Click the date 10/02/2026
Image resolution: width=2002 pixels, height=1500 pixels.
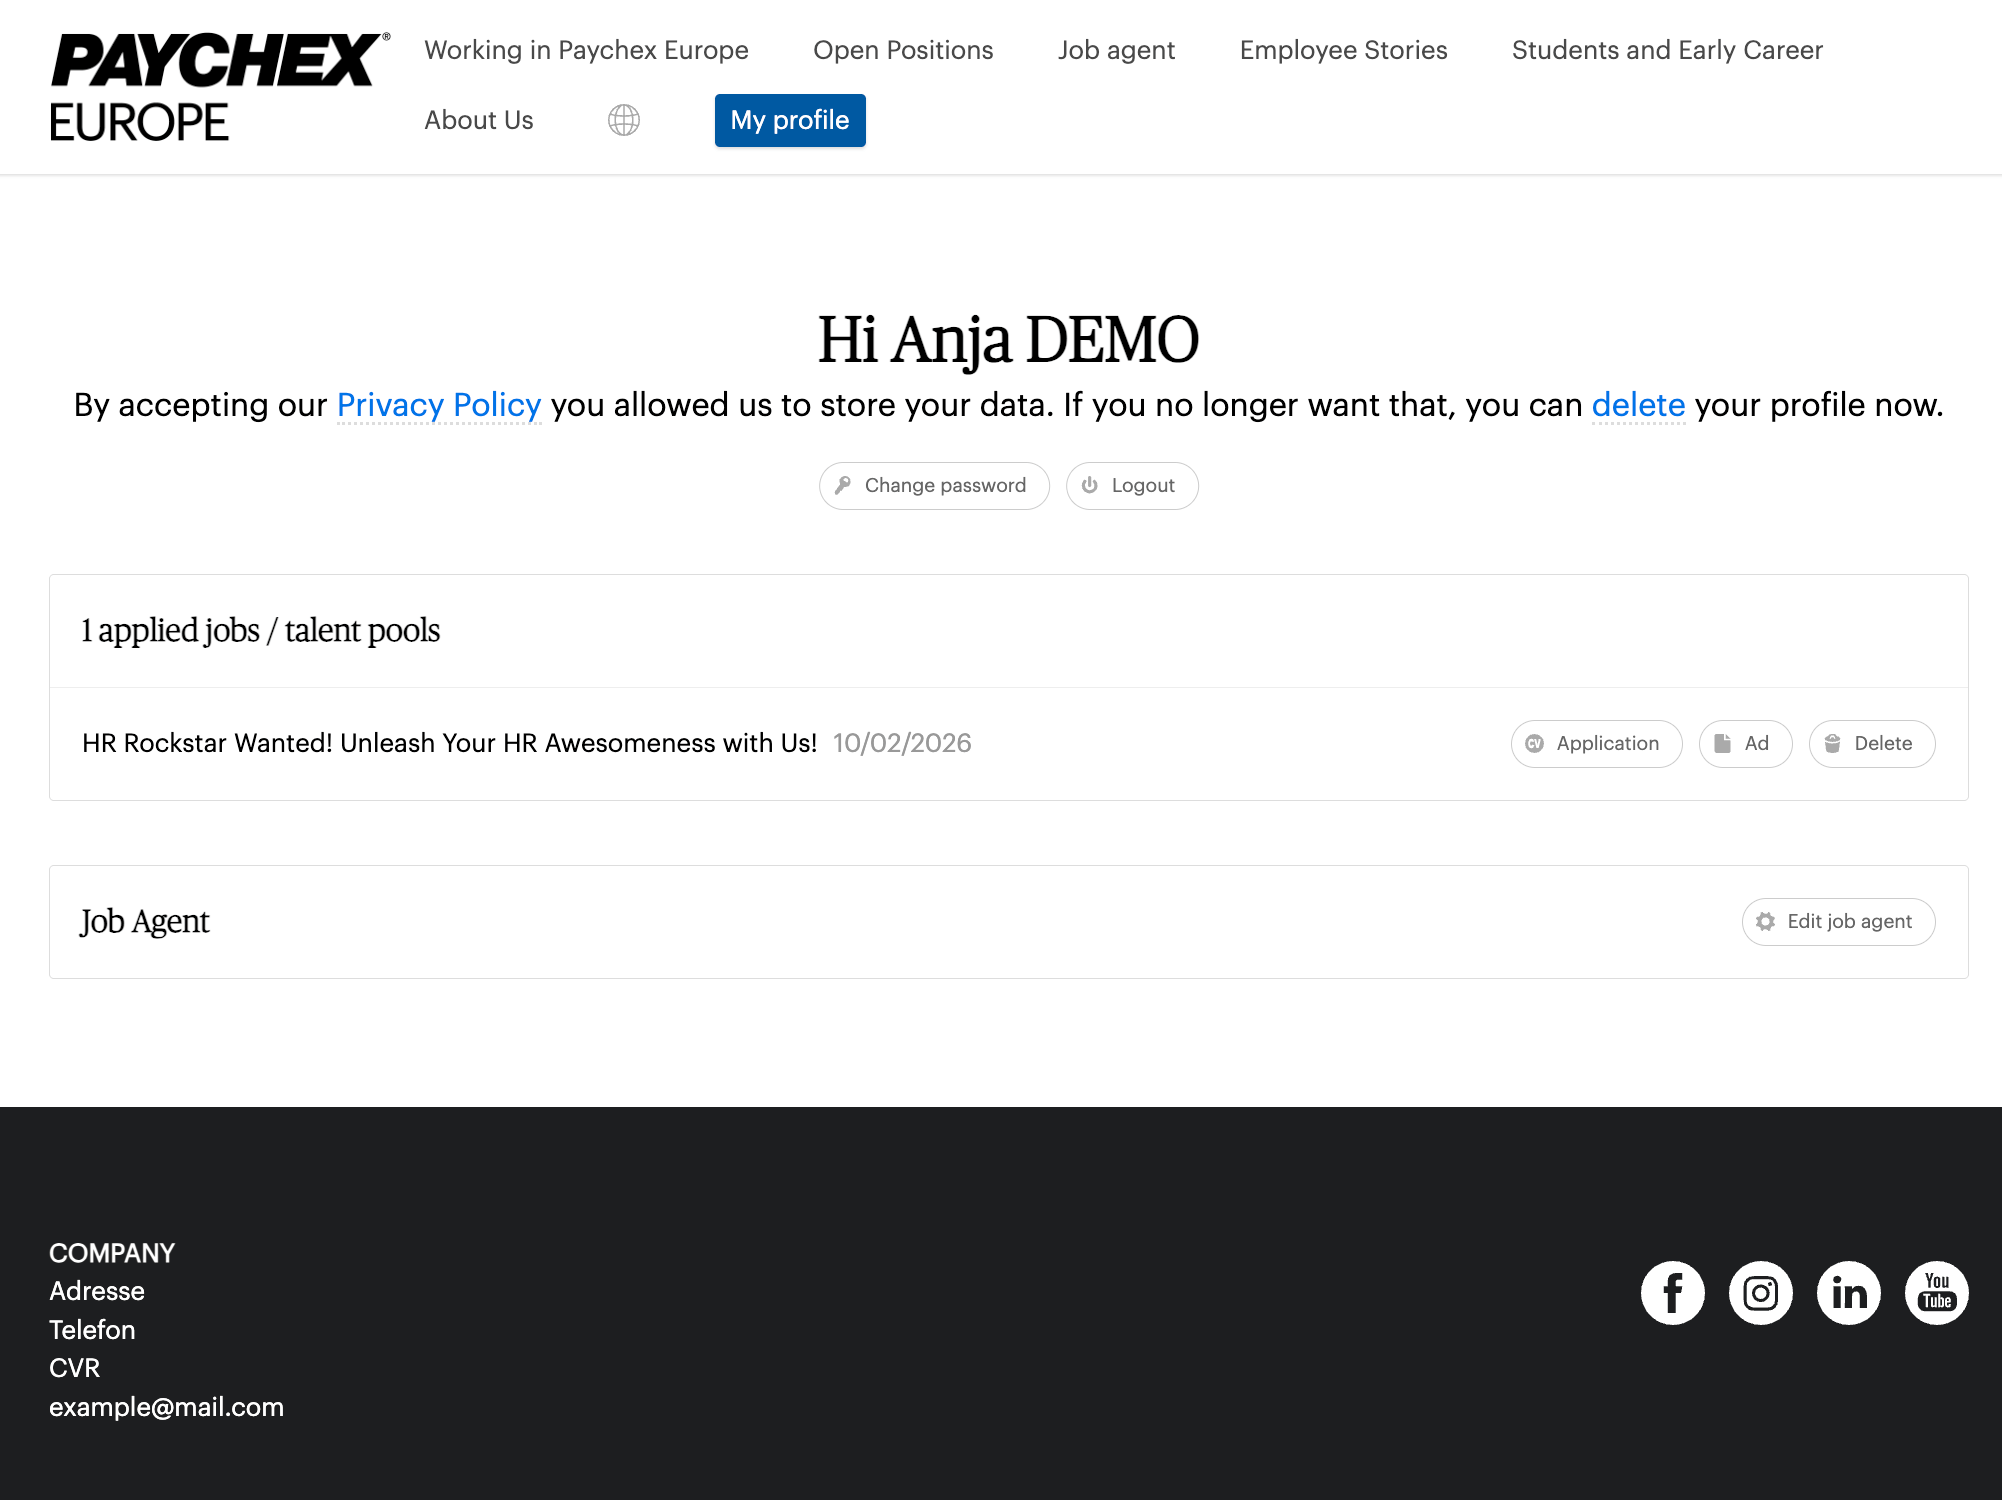pyautogui.click(x=902, y=743)
